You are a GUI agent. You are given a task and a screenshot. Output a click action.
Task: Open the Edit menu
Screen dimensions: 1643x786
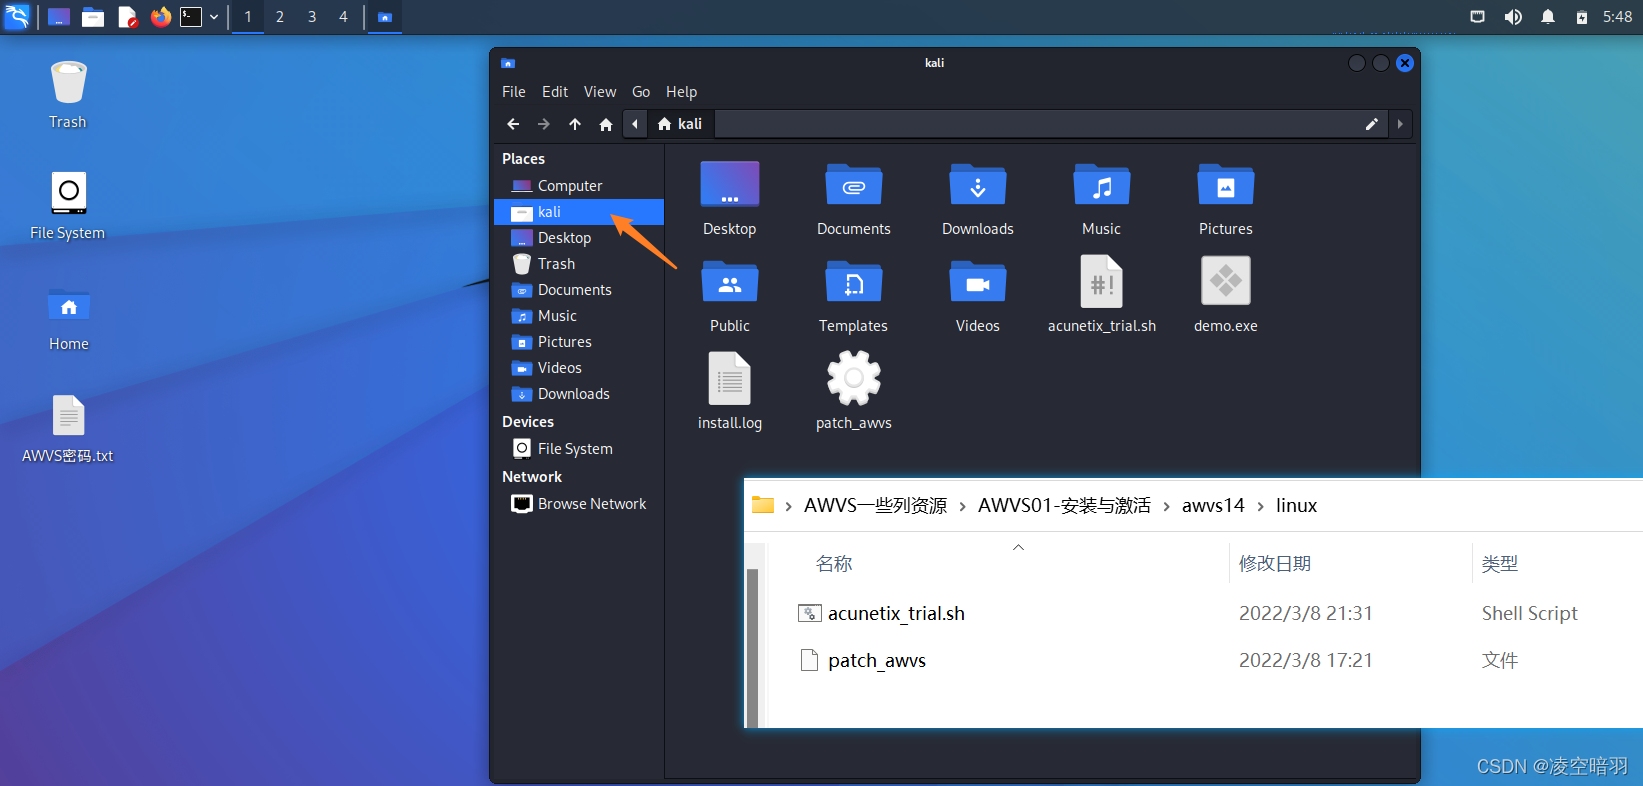555,92
